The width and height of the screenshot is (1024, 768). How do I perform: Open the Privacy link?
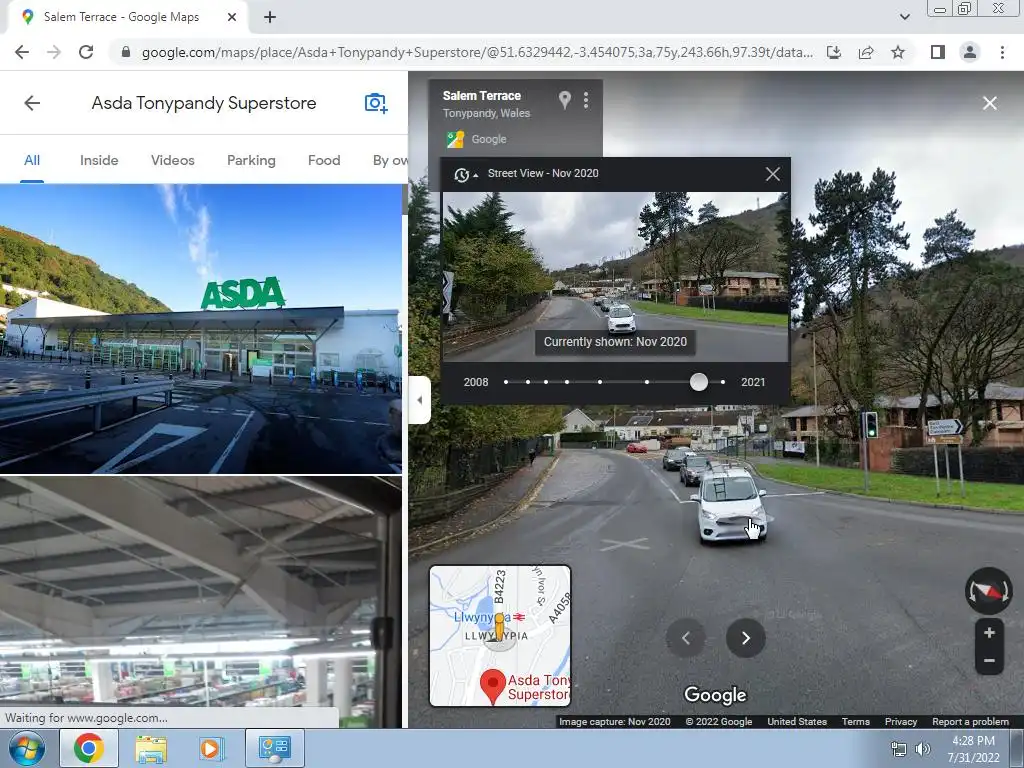click(x=901, y=722)
